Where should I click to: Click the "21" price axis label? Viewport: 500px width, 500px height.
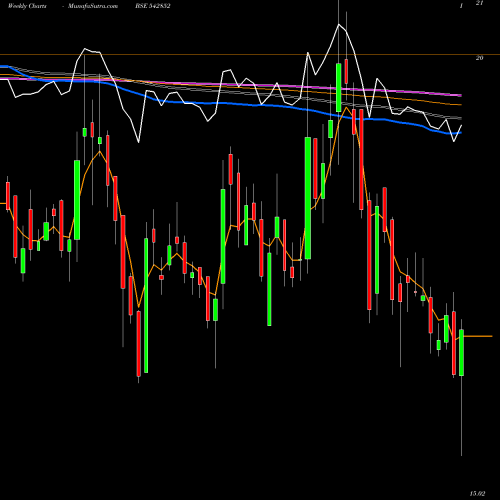coord(479,3)
